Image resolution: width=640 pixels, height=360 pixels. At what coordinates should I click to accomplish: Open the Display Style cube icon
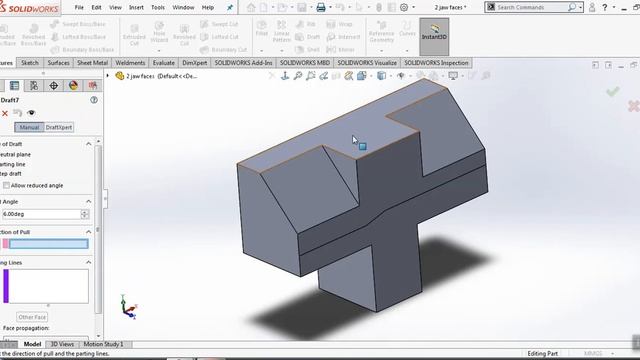point(381,76)
